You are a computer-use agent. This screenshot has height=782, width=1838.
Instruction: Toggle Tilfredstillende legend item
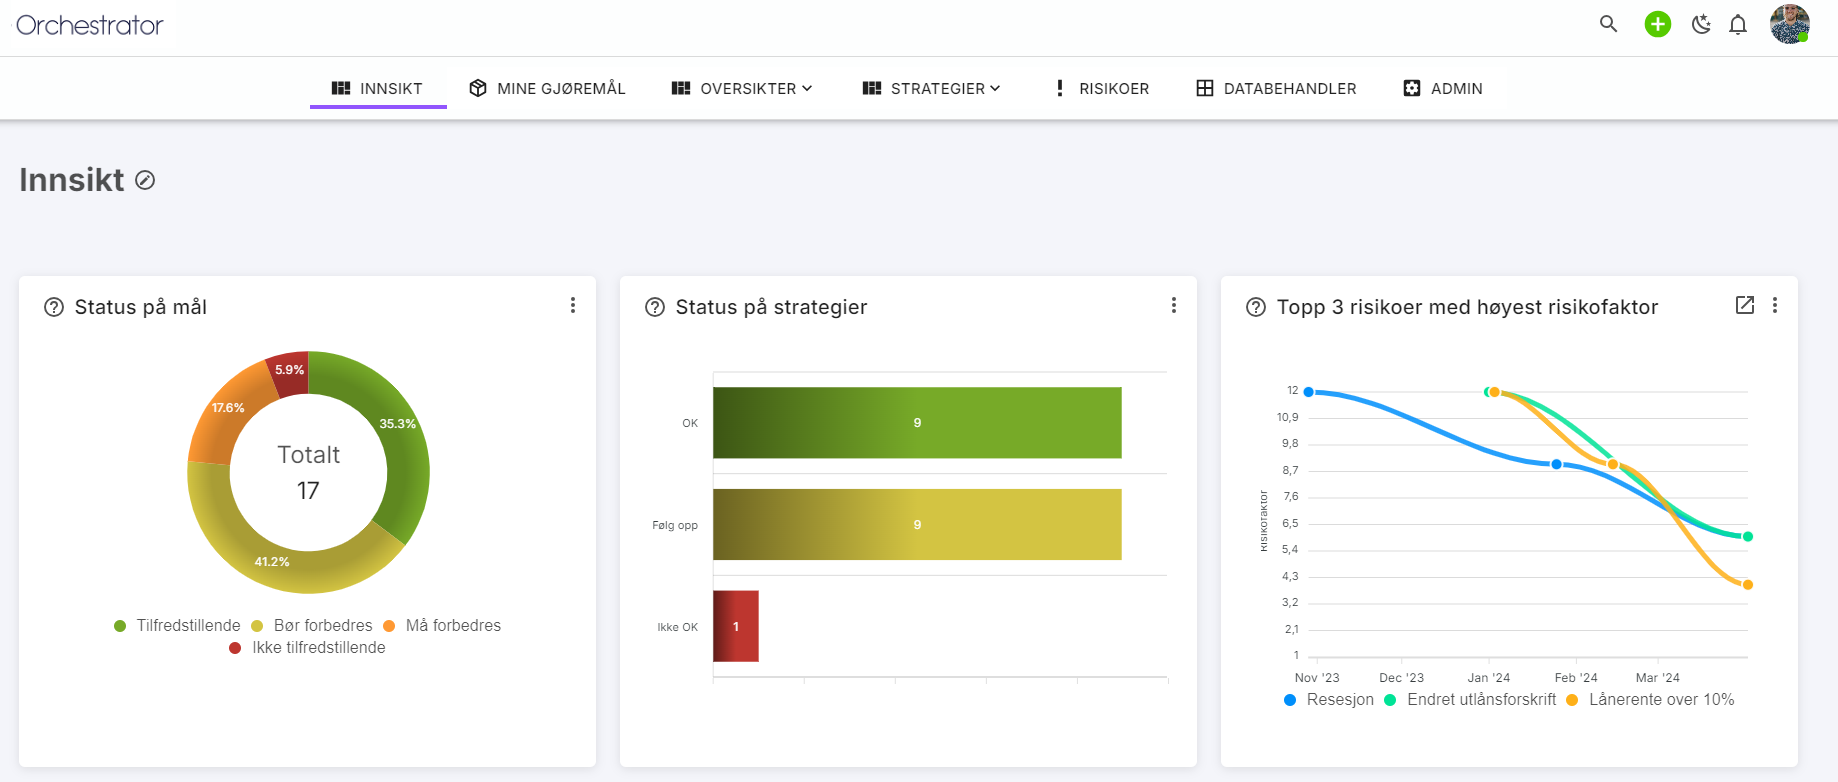tap(178, 625)
